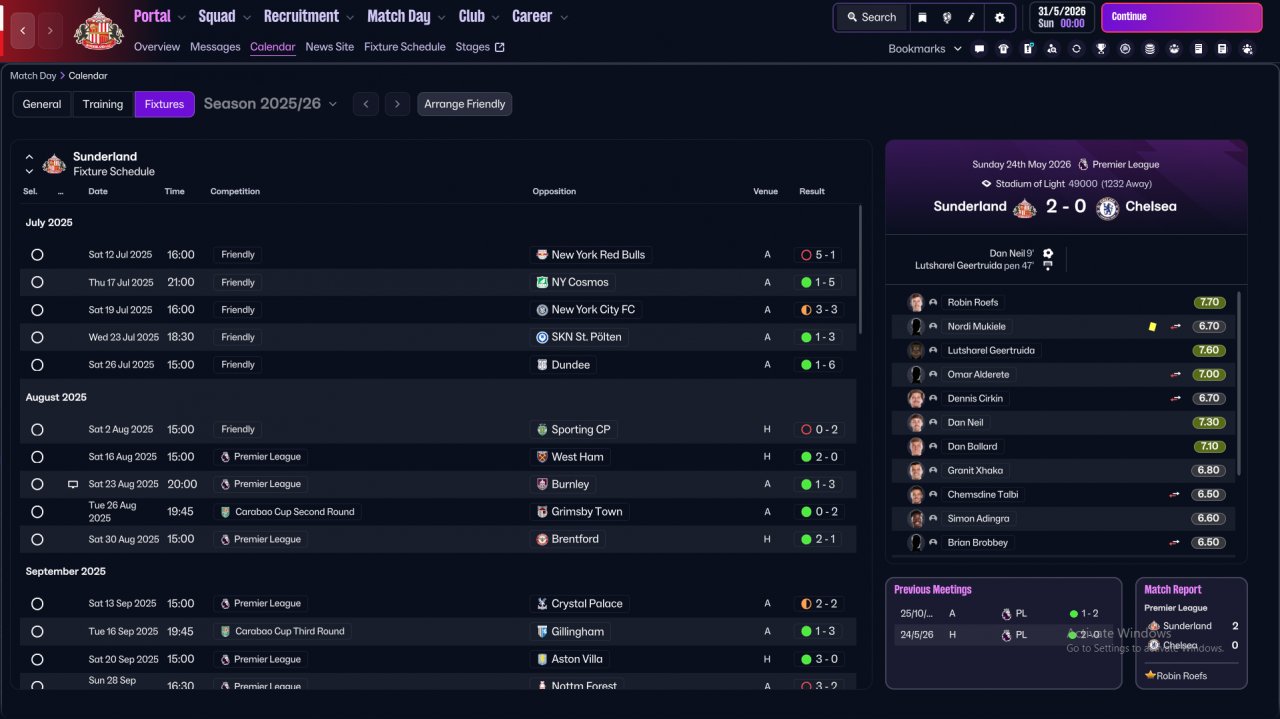Click the TV broadcast icon on Burnley row
1280x719 pixels.
(72, 484)
